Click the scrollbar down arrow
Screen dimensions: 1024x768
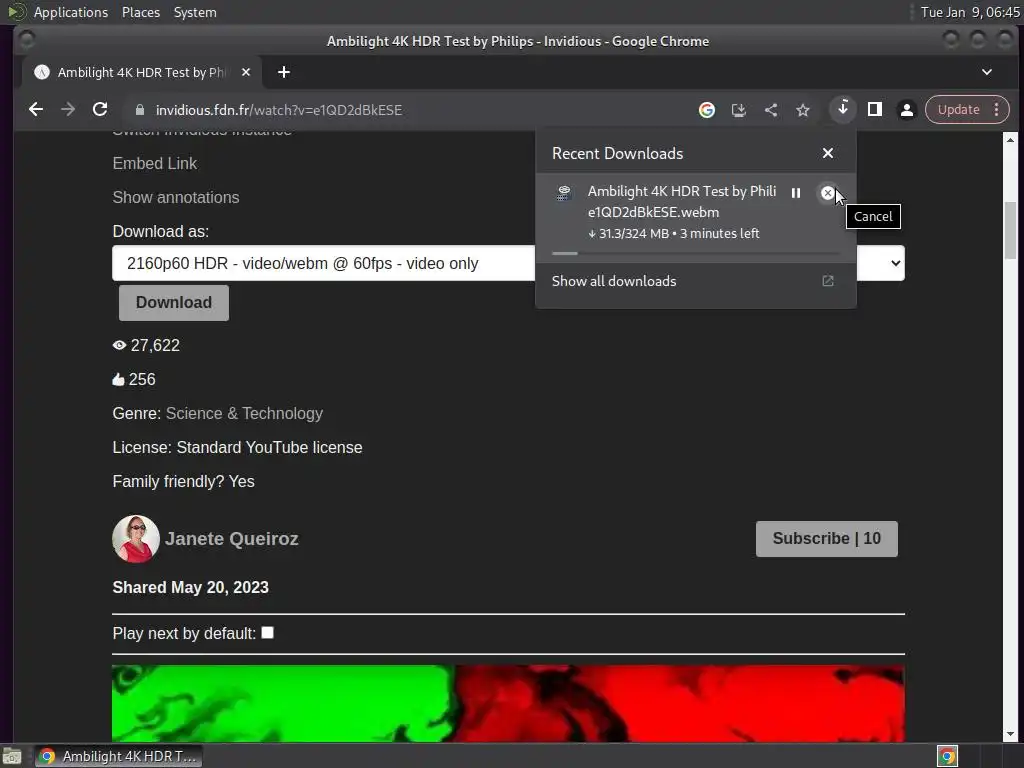tap(1010, 734)
